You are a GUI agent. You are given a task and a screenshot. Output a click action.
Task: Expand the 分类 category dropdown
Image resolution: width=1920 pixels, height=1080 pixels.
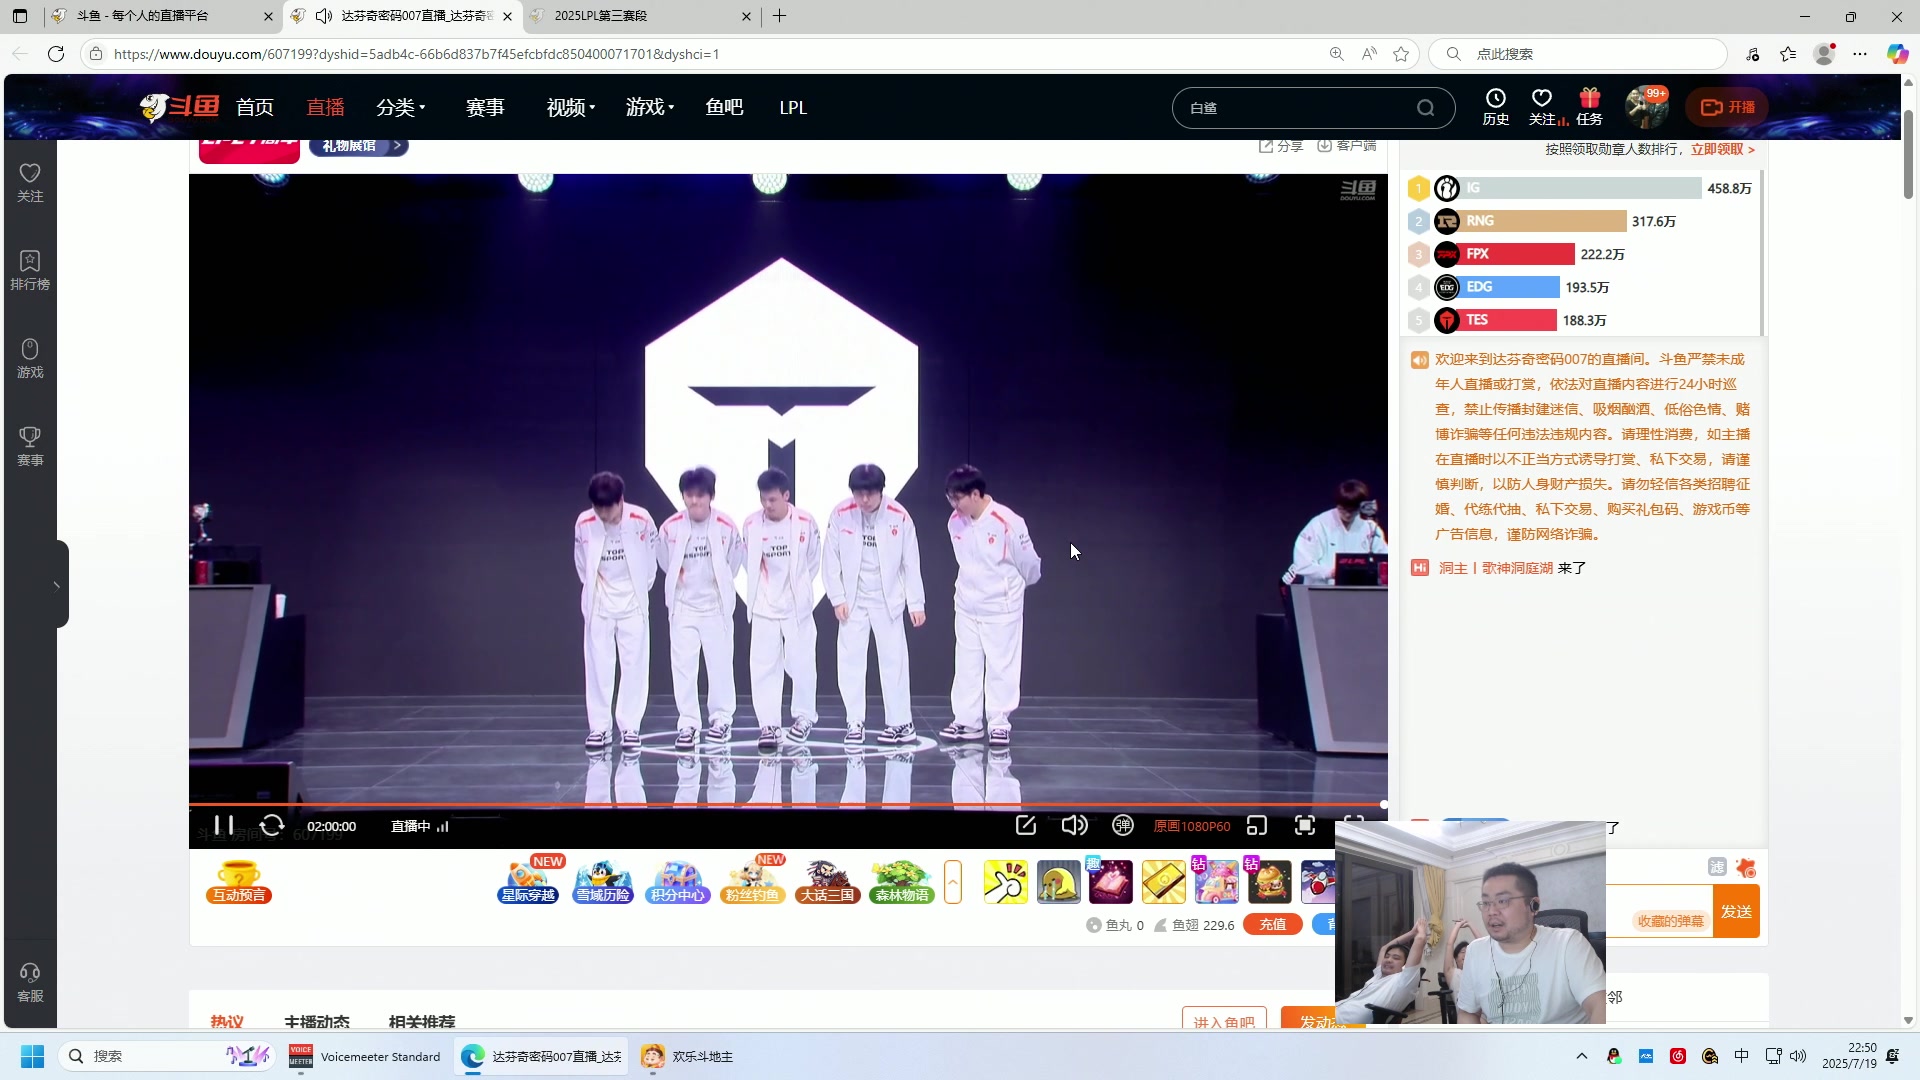pos(401,107)
